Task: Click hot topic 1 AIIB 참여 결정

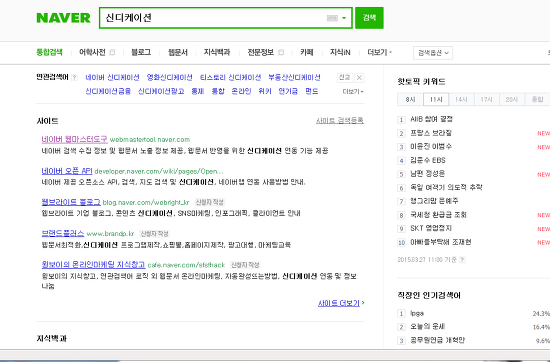Action: point(431,119)
